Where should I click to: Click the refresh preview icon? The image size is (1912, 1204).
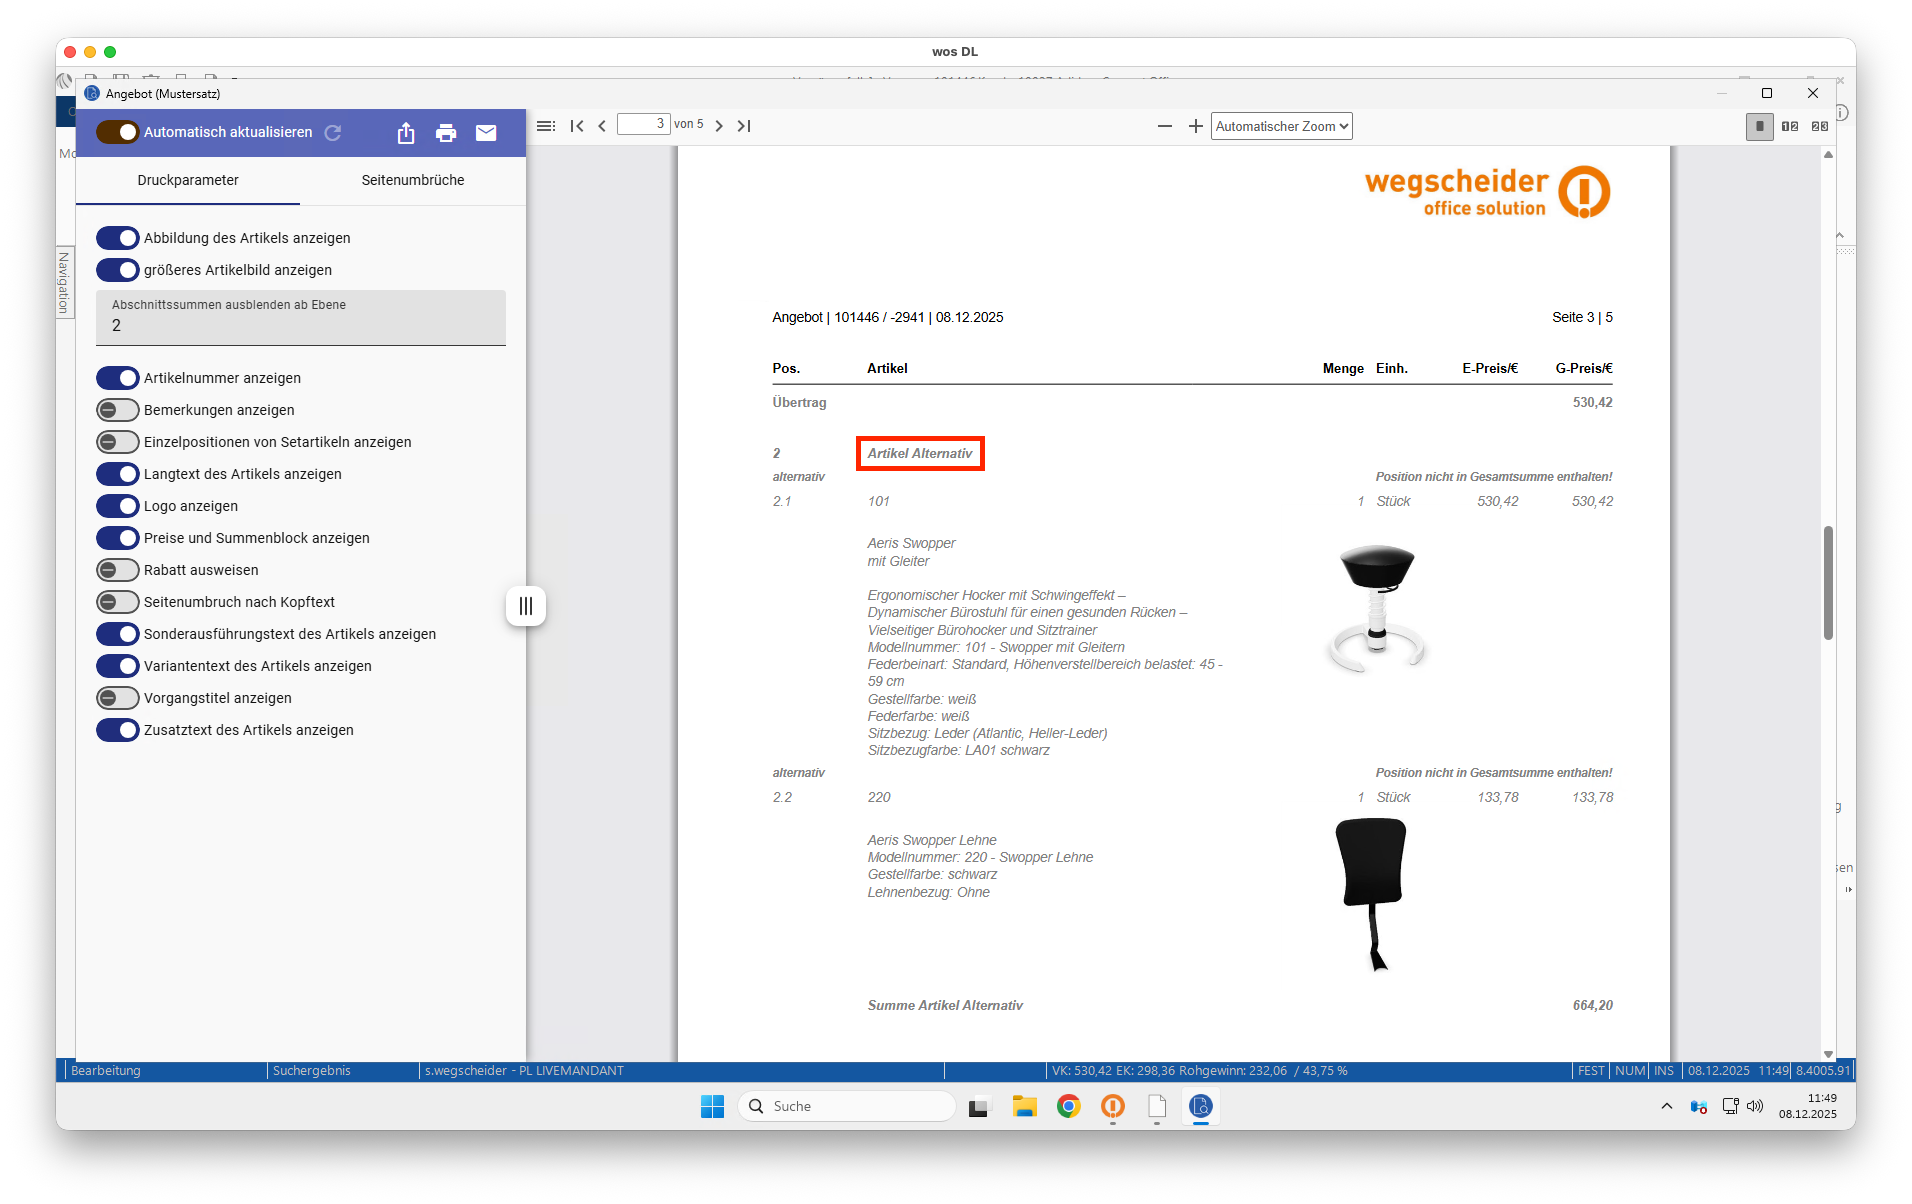[x=333, y=132]
